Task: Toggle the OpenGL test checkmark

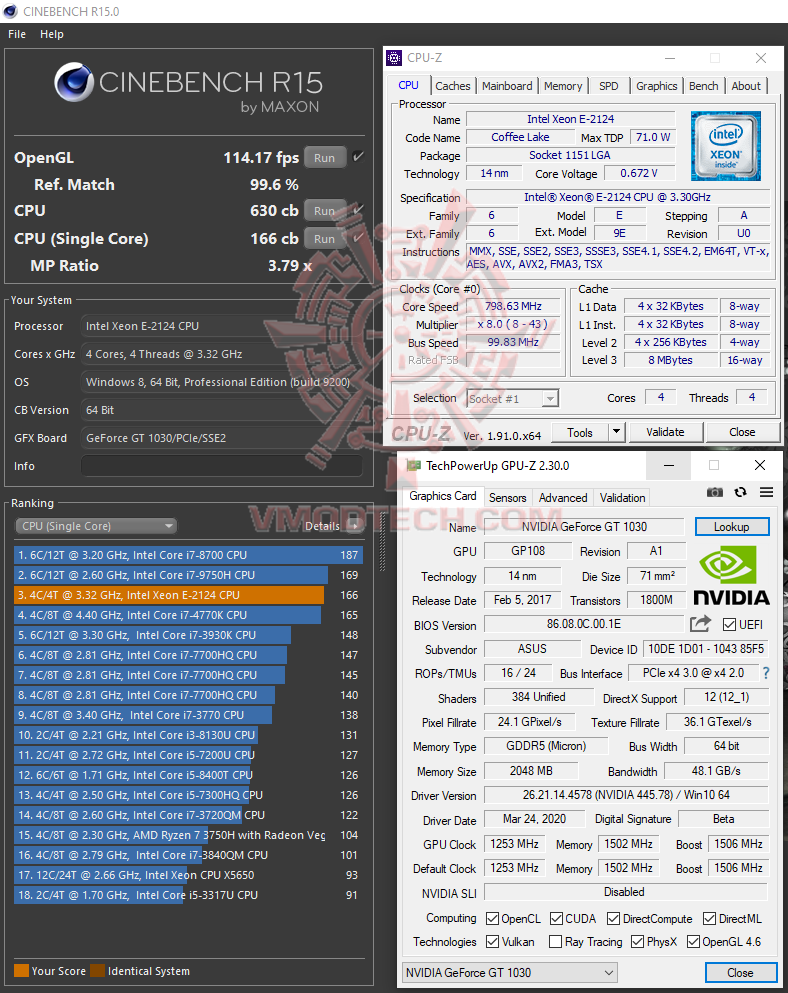Action: tap(358, 156)
